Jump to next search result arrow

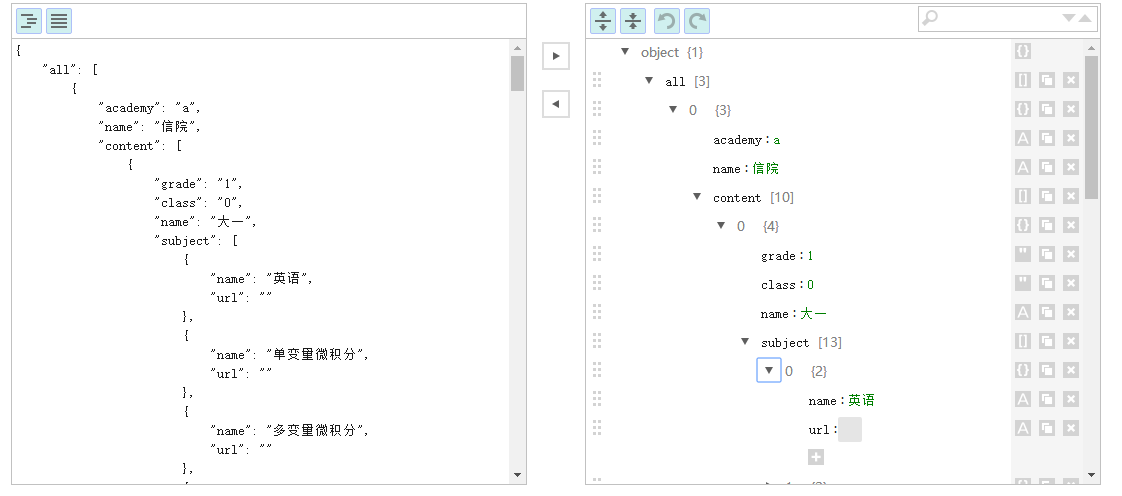pyautogui.click(x=1069, y=19)
